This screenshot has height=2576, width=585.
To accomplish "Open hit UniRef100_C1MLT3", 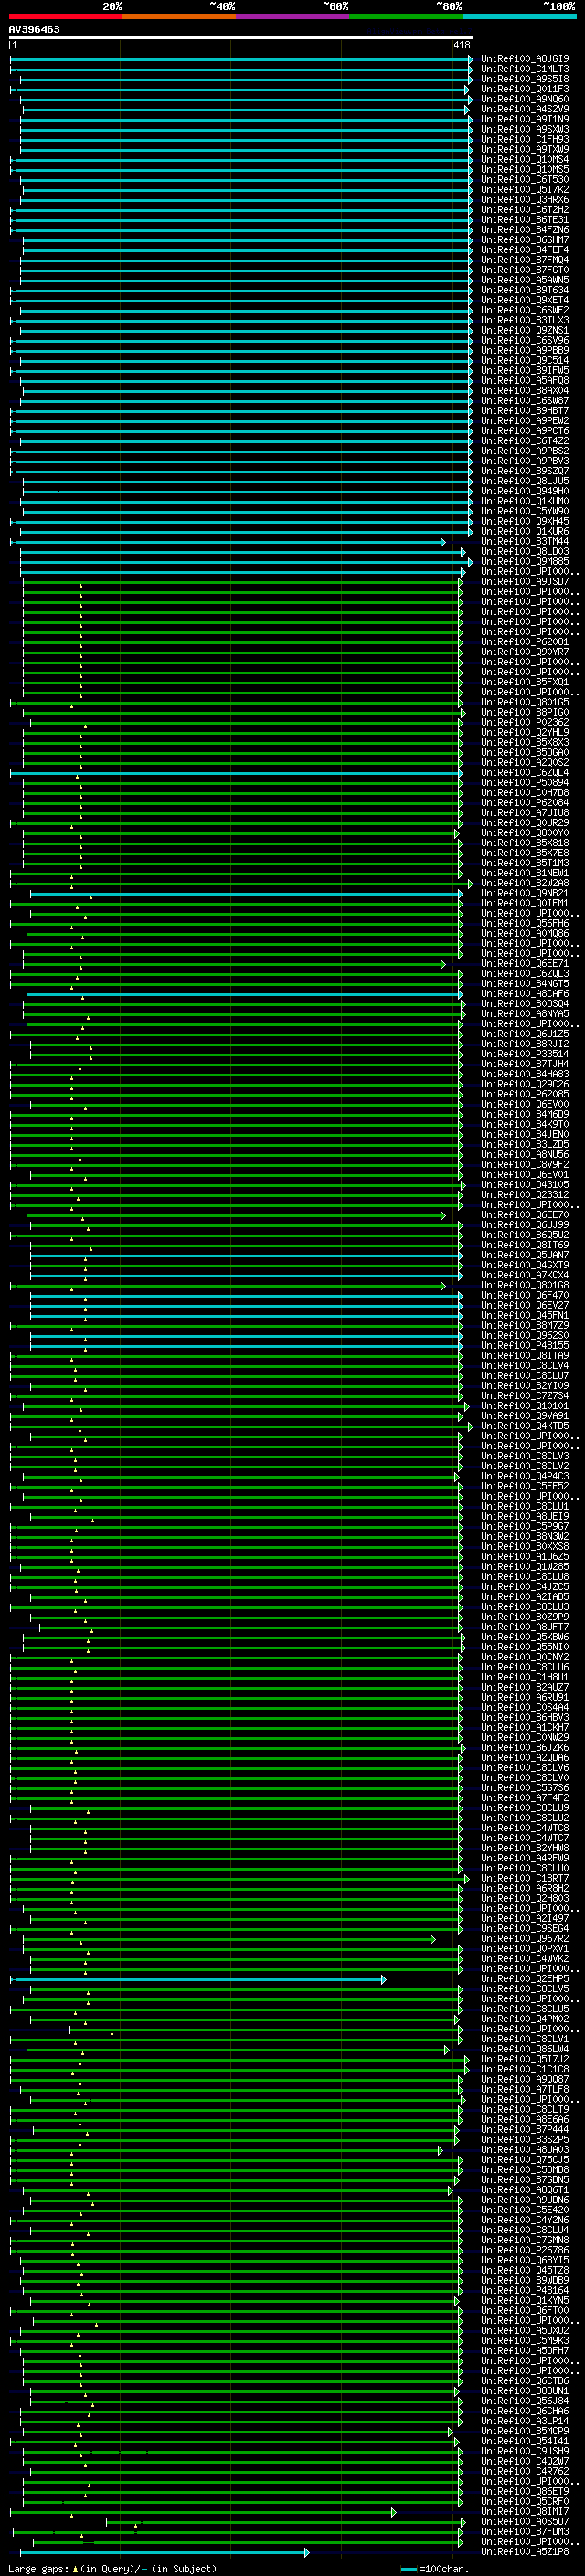I will point(525,69).
